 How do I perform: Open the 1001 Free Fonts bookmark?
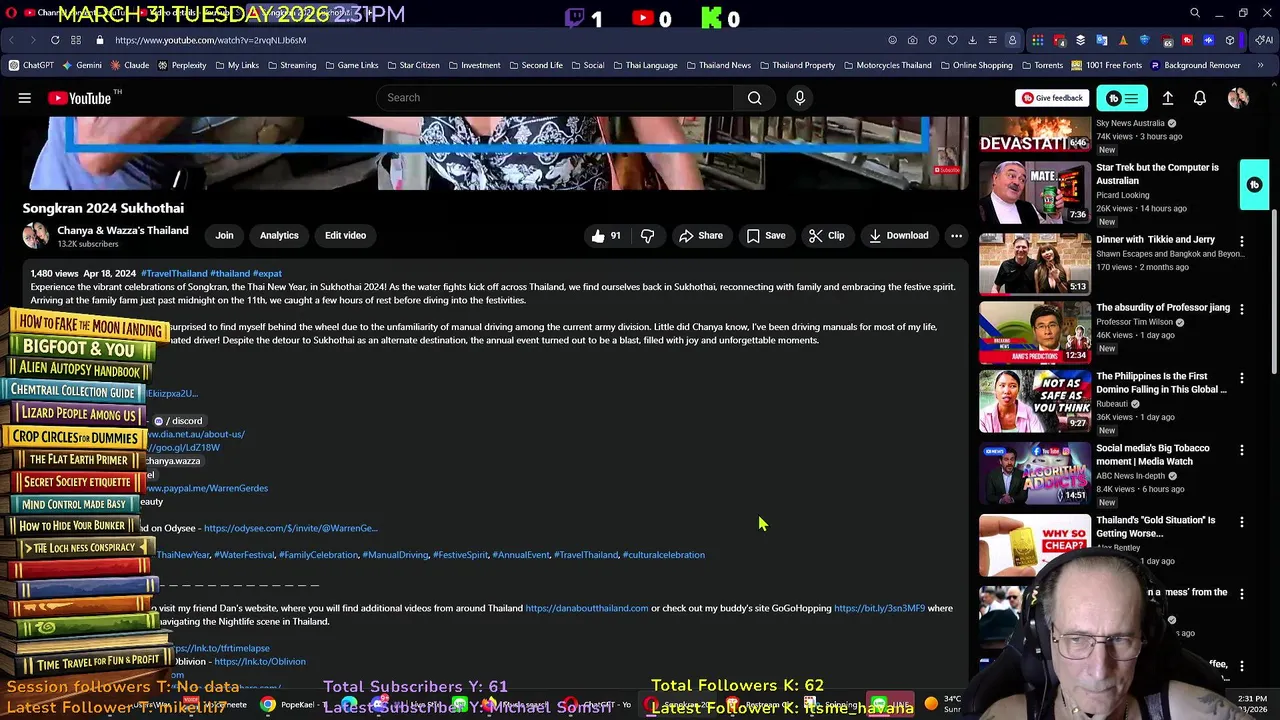point(1106,65)
